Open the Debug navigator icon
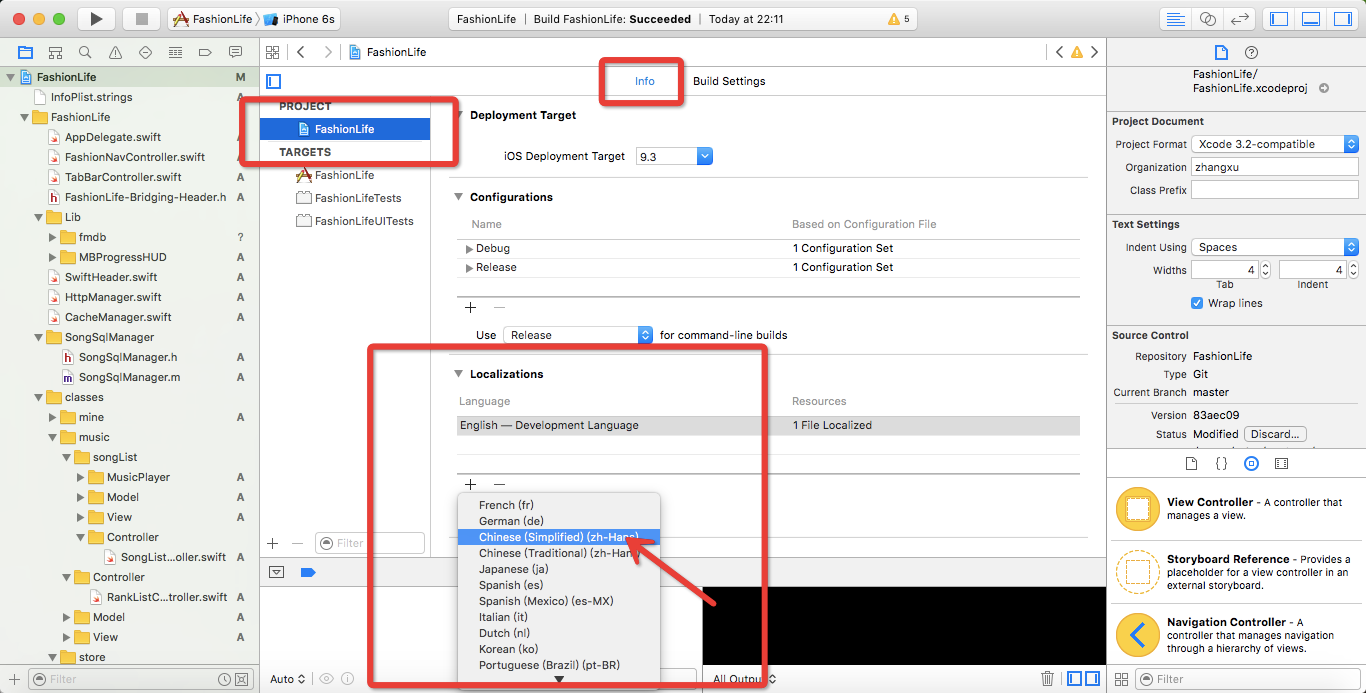 click(x=175, y=52)
